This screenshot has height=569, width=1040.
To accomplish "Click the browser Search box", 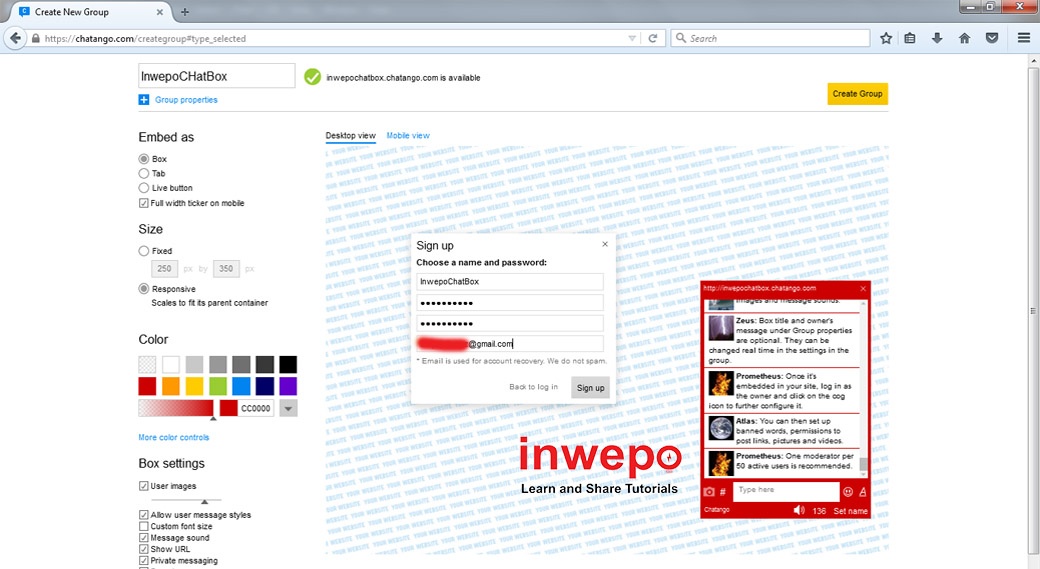I will pyautogui.click(x=770, y=38).
